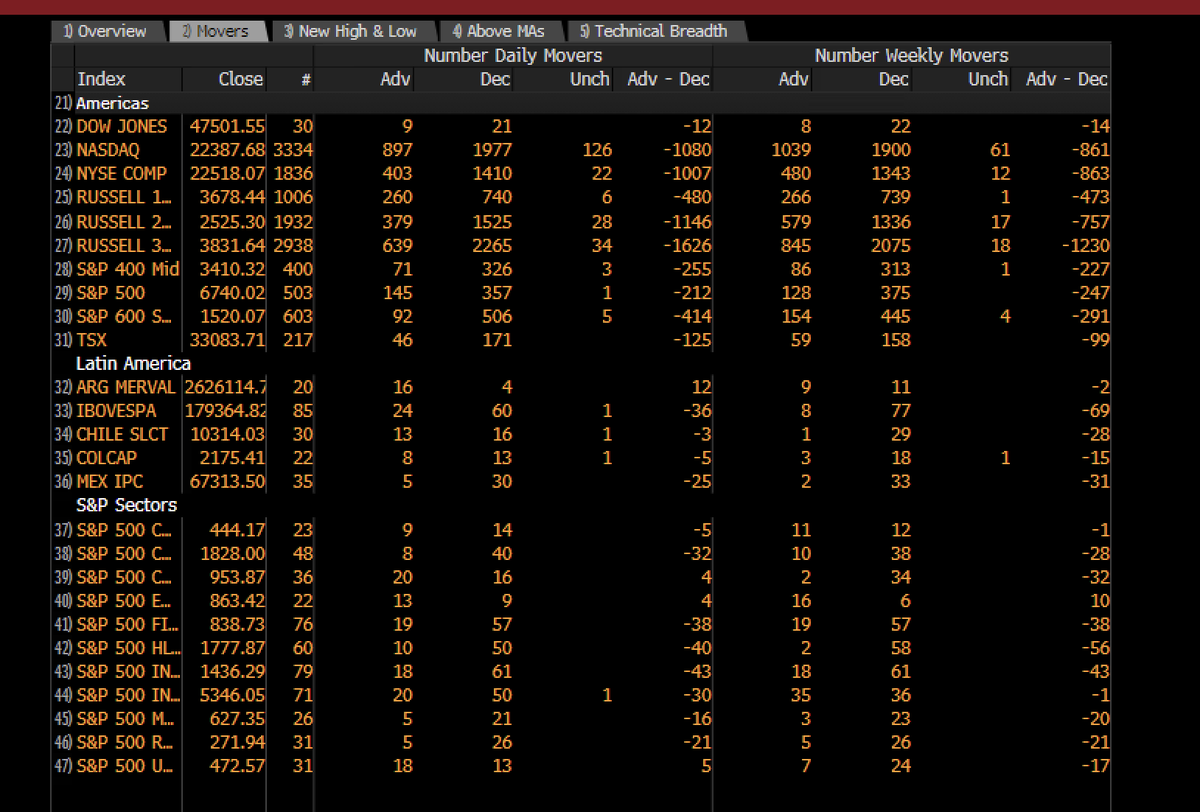
Task: Click S&P 500 close value 6740.02
Action: click(233, 293)
